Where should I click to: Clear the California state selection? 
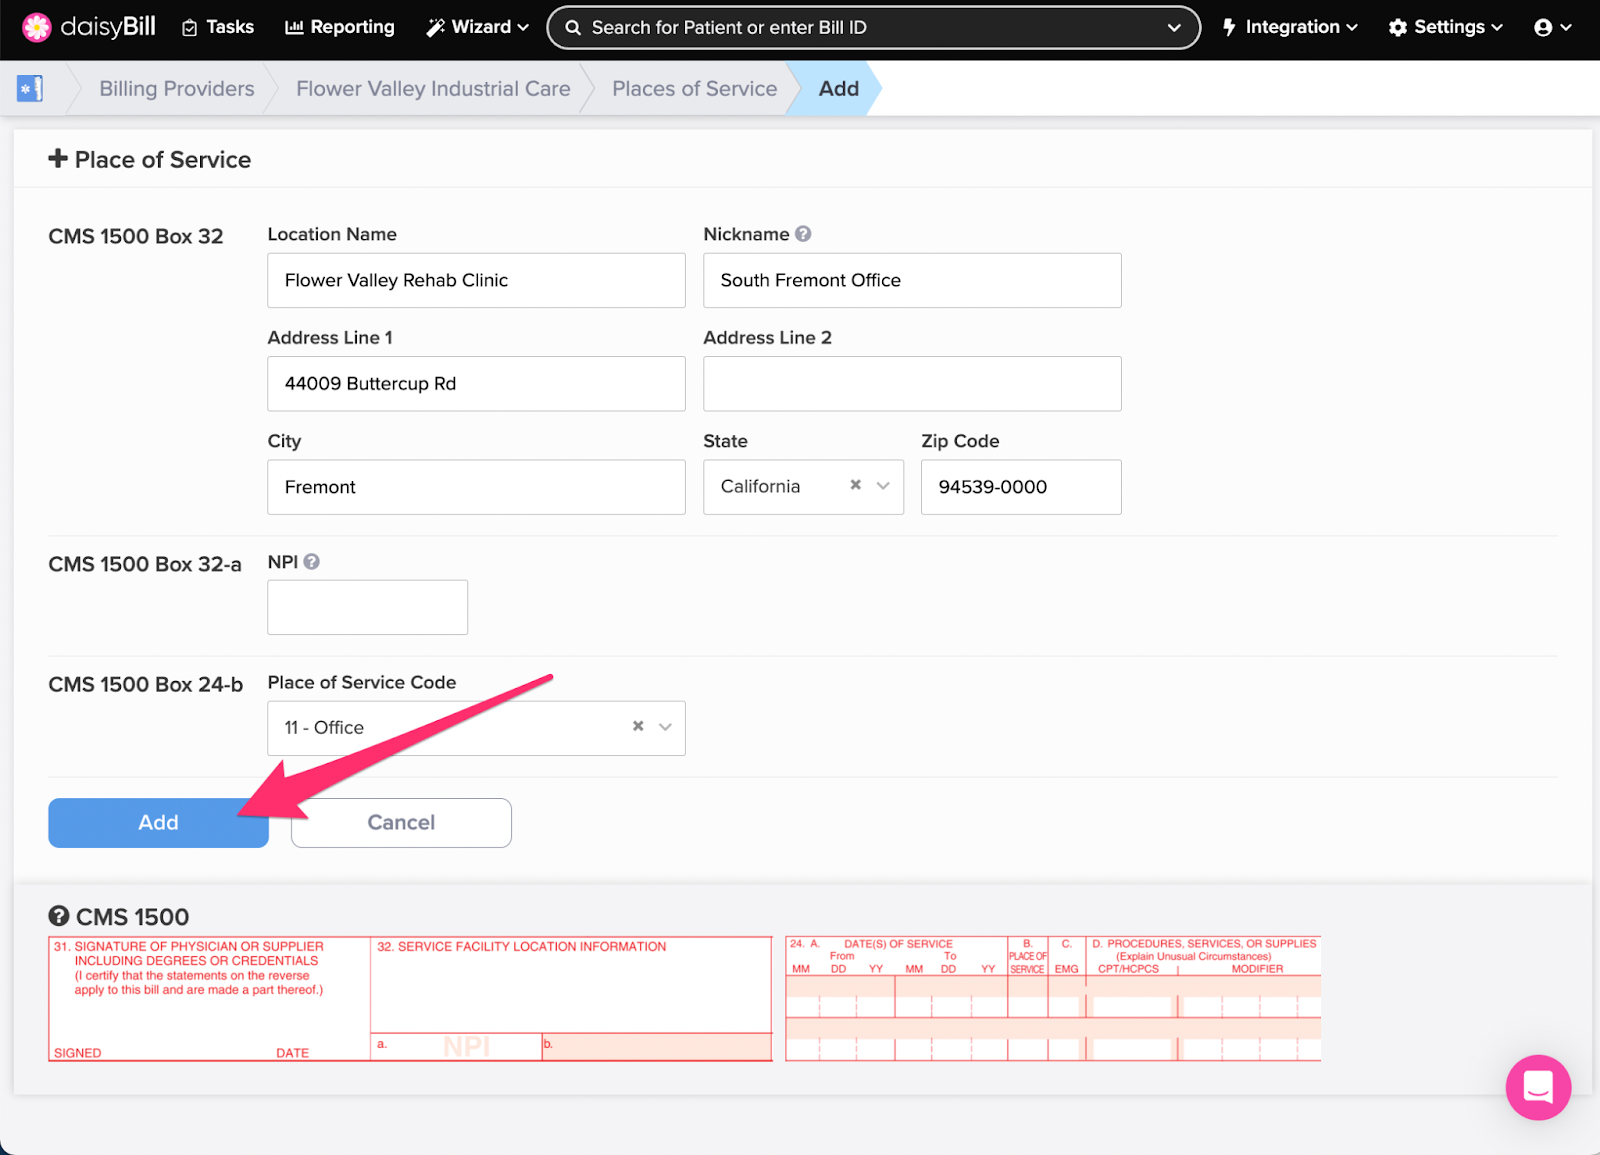[x=855, y=485]
